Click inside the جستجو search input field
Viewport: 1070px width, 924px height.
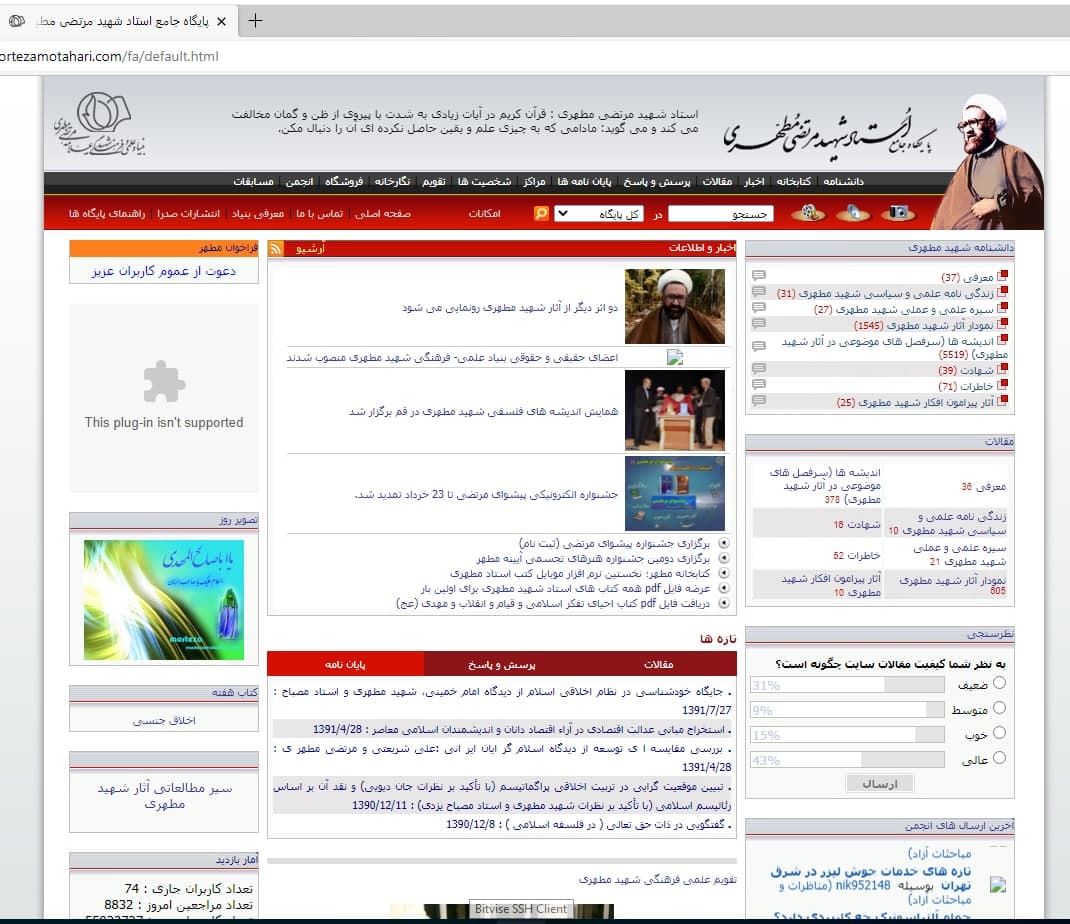click(x=720, y=214)
